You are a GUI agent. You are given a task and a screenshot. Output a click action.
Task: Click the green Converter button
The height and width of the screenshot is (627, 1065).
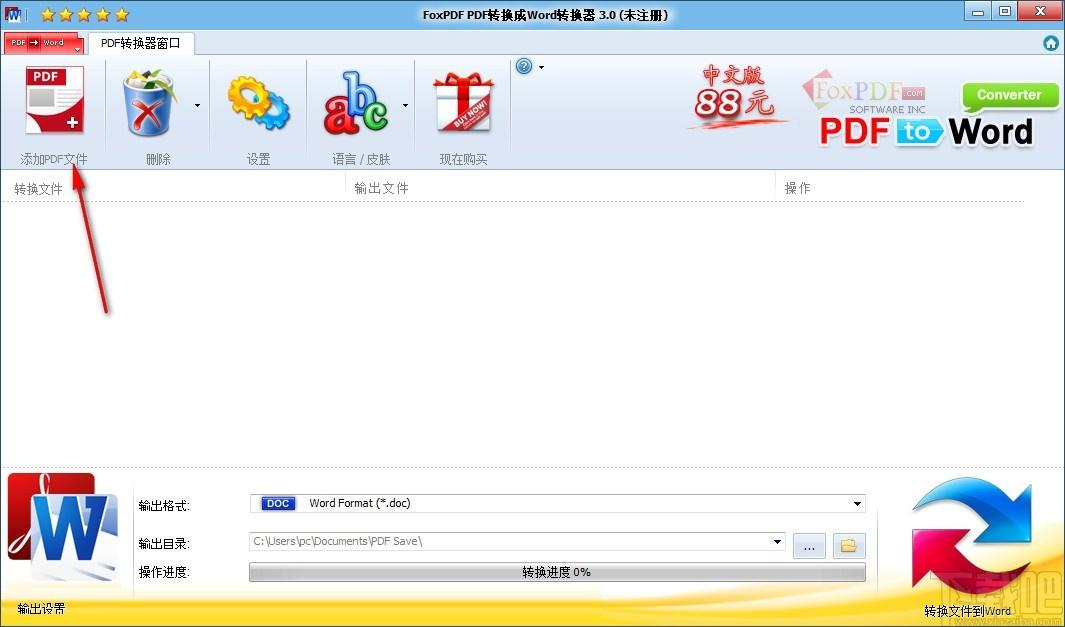(x=1010, y=96)
